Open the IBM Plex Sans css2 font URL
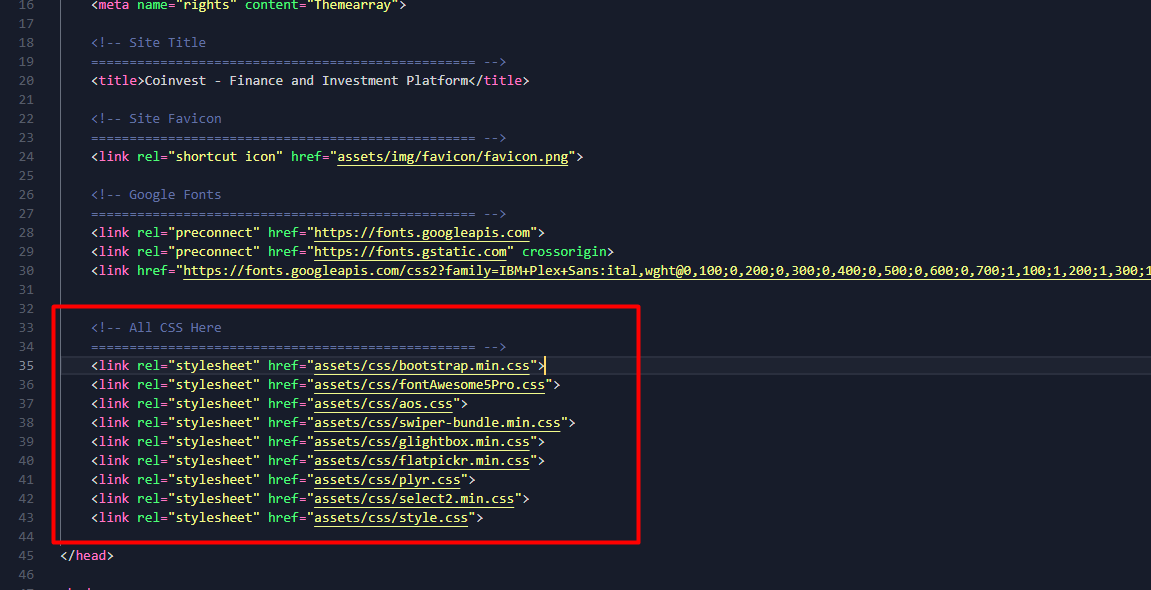The height and width of the screenshot is (590, 1151). pos(667,271)
